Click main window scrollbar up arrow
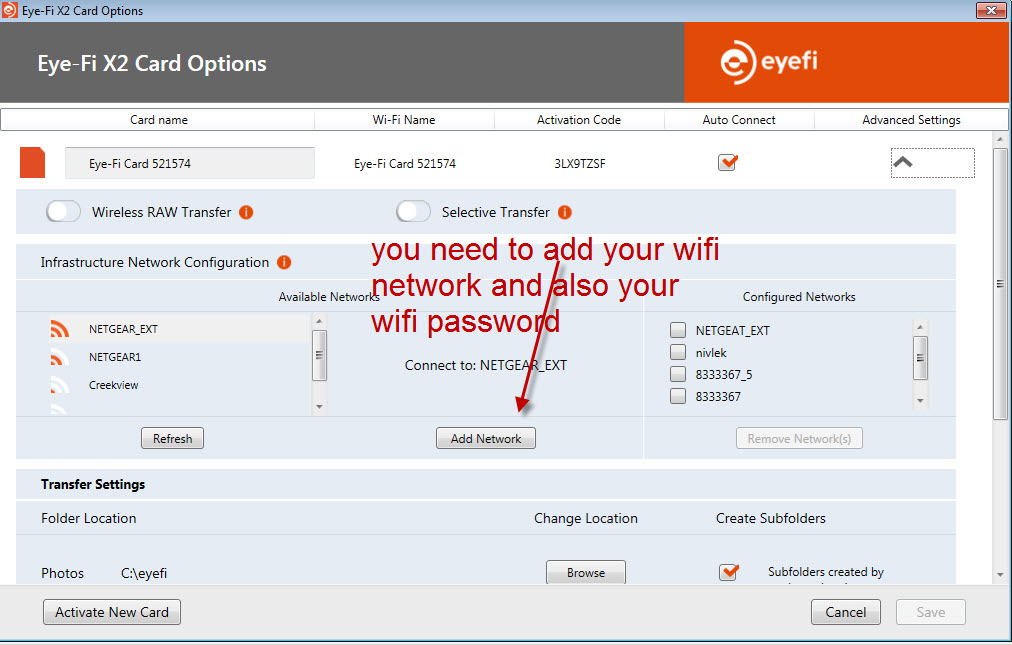The width and height of the screenshot is (1012, 645). [x=1000, y=139]
